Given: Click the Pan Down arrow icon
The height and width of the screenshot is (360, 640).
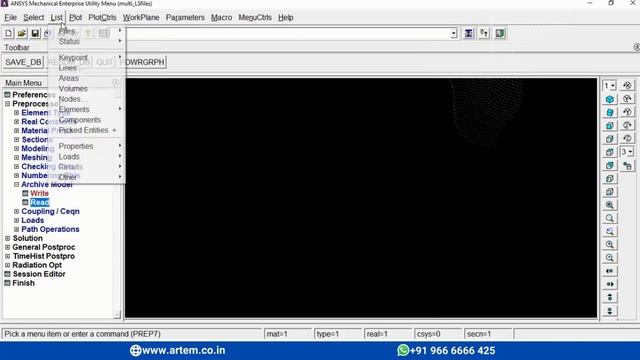Looking at the screenshot, I should [x=610, y=311].
